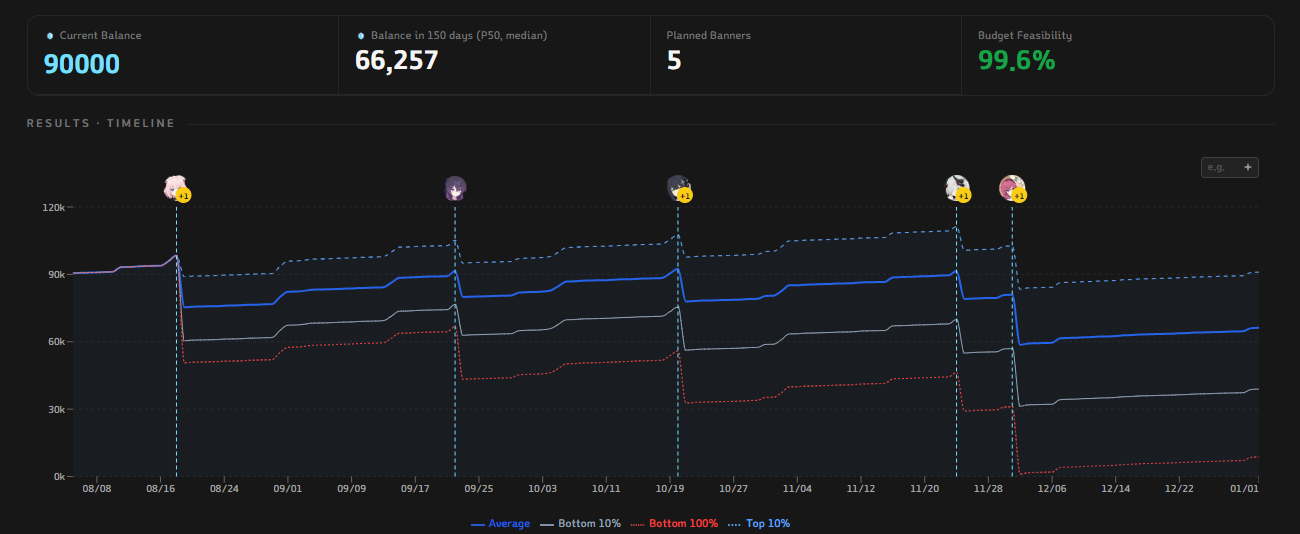Viewport: 1300px width, 534px height.
Task: Select the black-haired character avatar near 10/19
Action: pos(678,186)
